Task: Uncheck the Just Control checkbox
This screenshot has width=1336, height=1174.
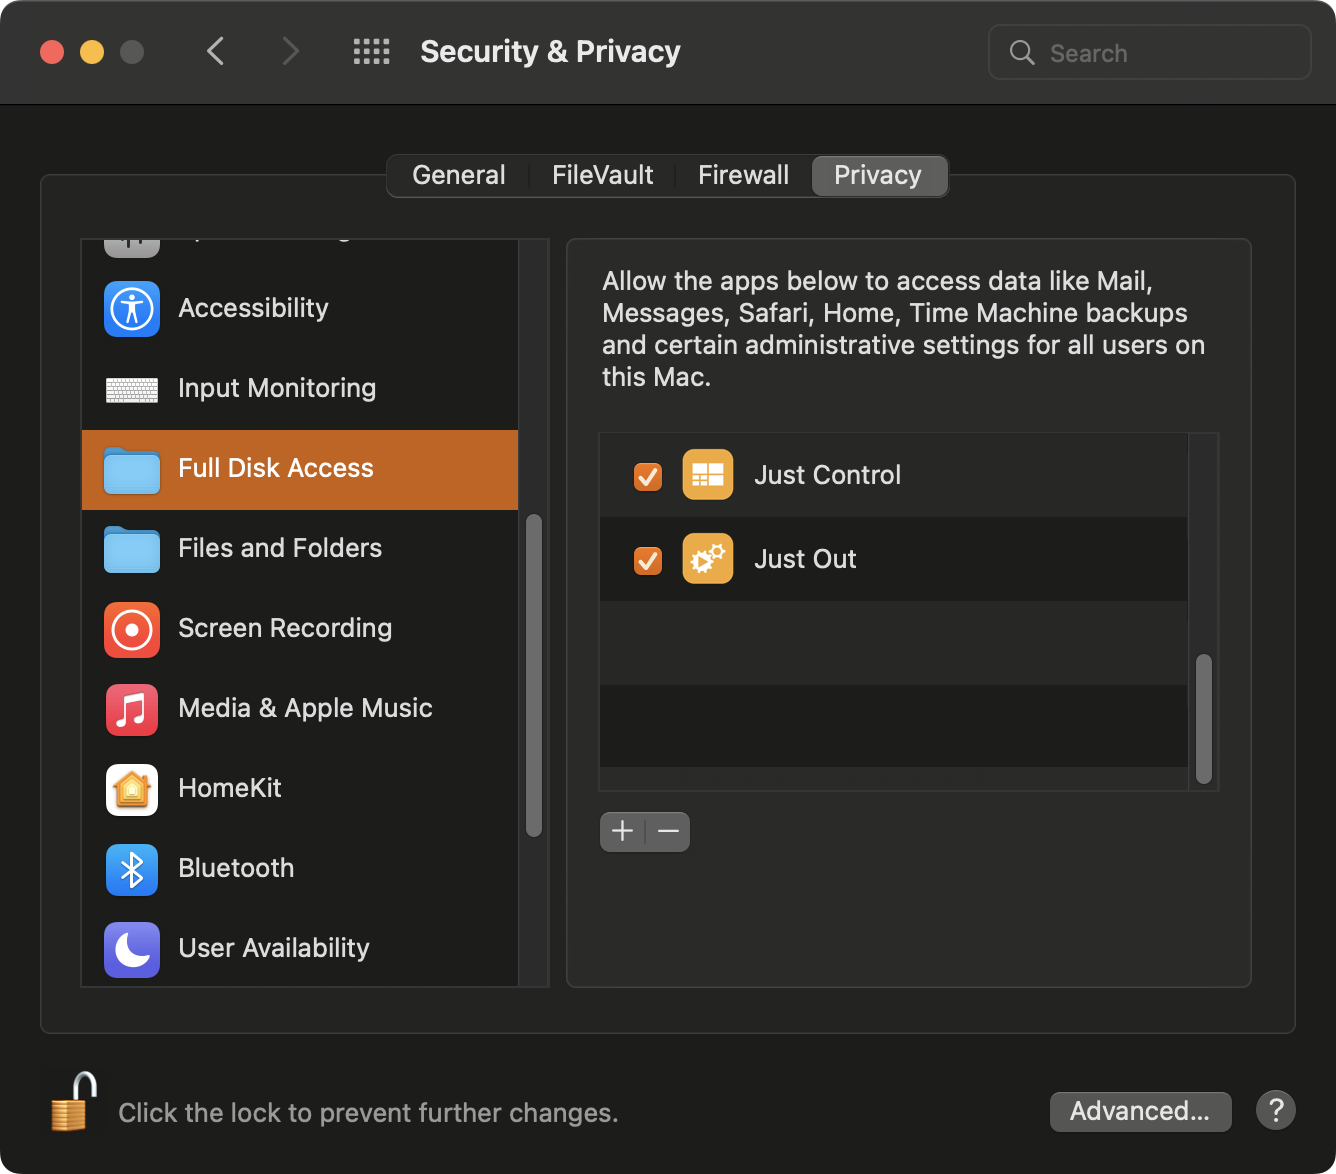Action: tap(648, 476)
